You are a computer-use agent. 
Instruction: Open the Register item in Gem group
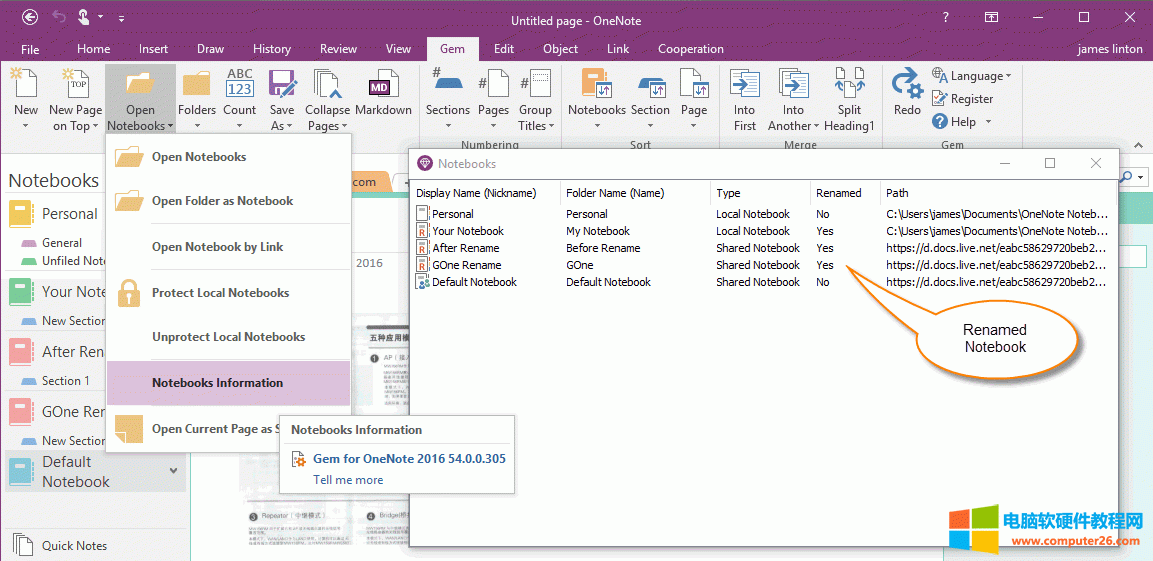(x=963, y=99)
